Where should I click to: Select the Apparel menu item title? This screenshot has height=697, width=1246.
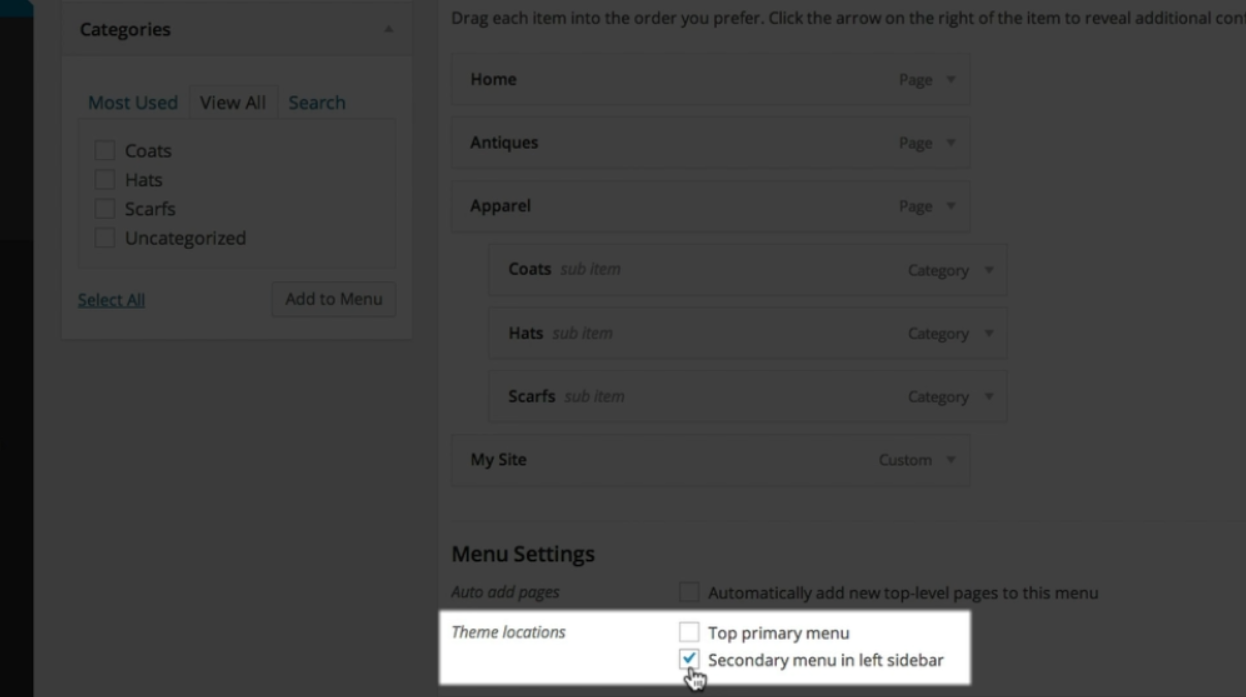(500, 206)
